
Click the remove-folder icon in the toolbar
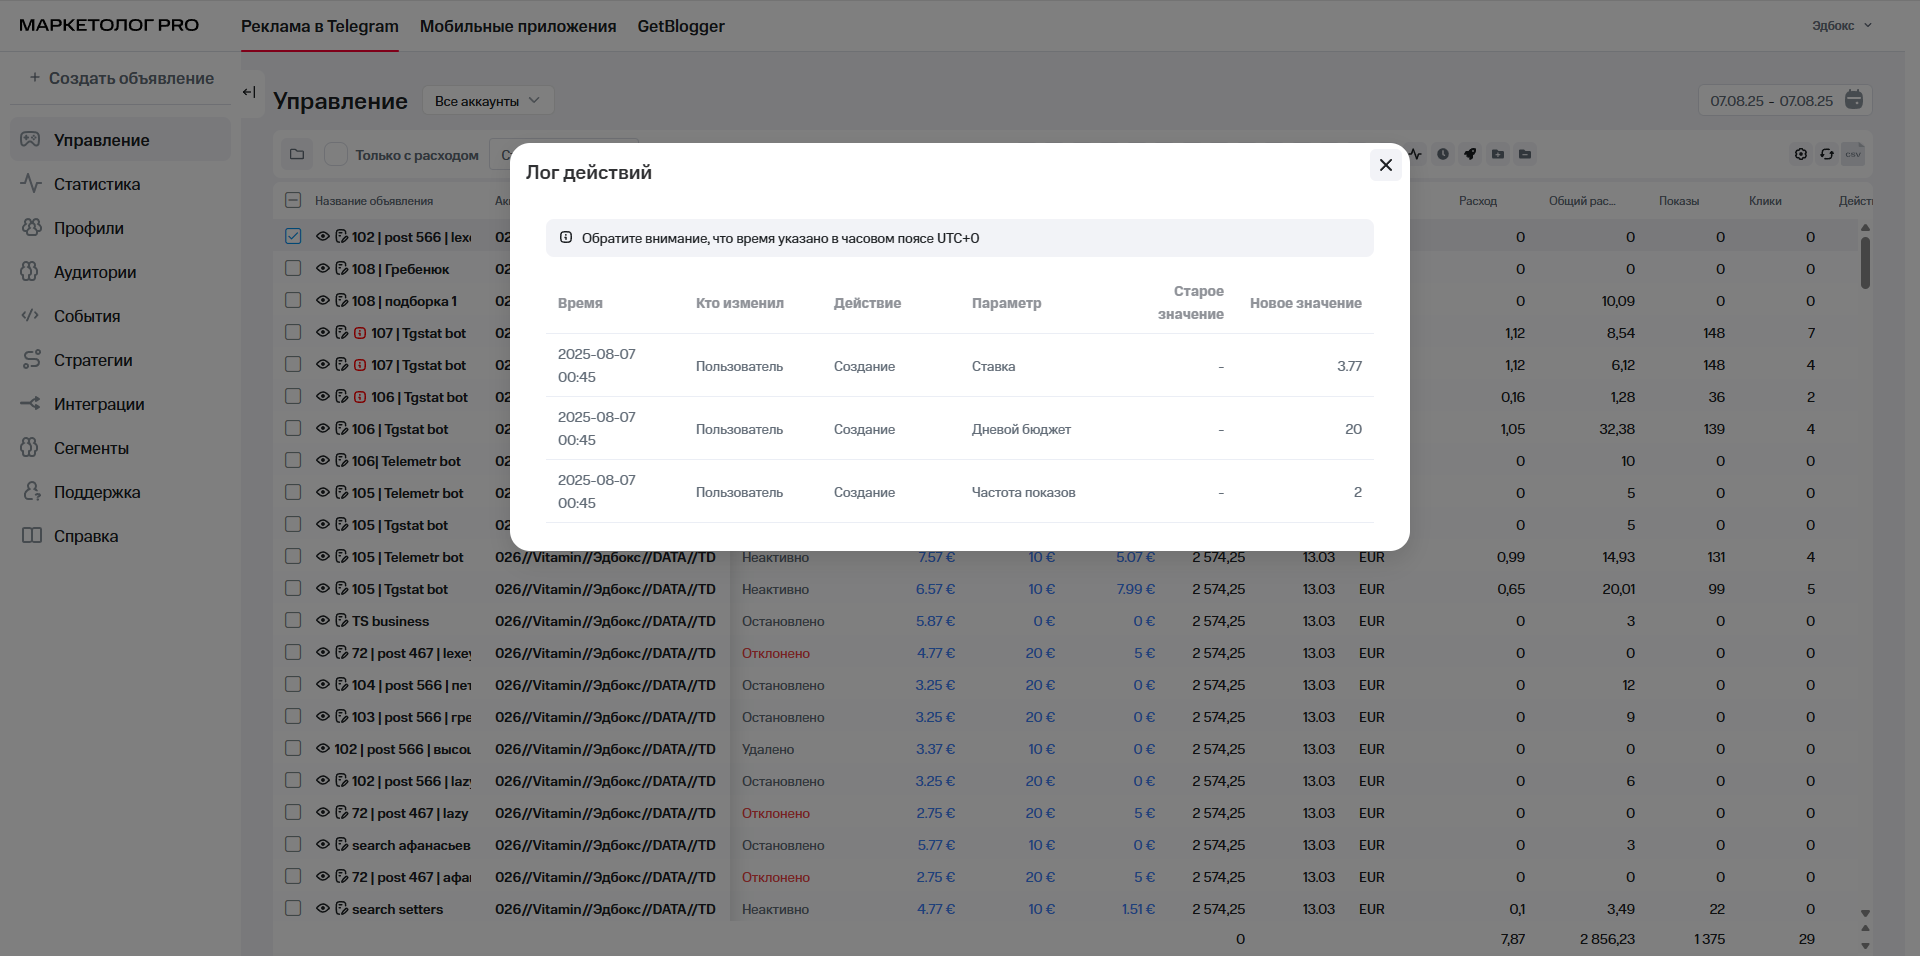coord(1524,154)
